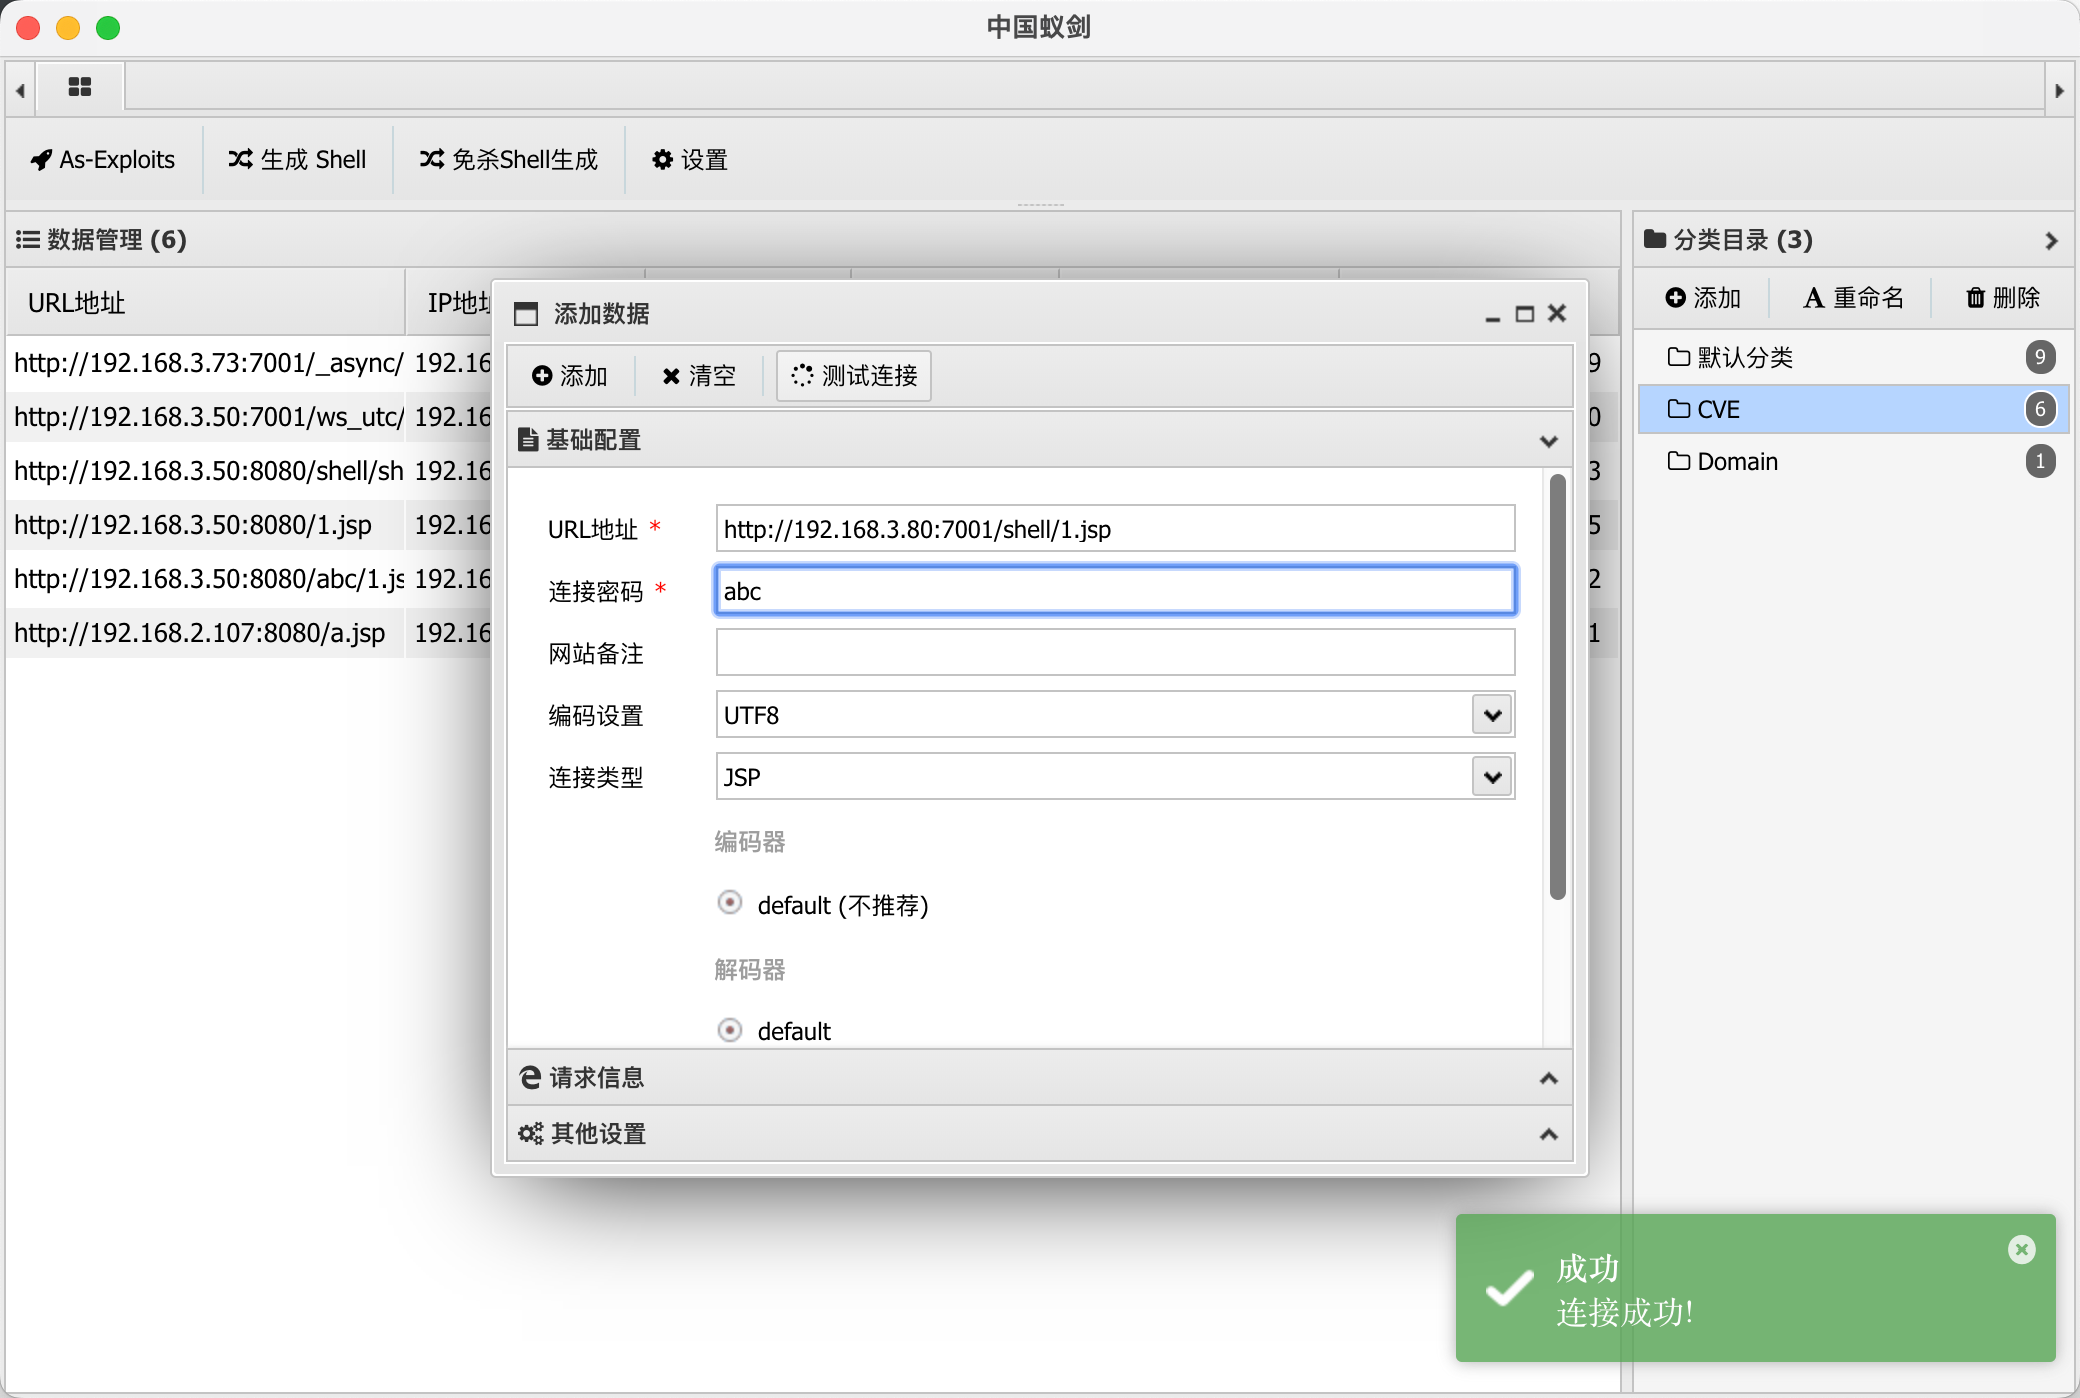Click the home grid tab icon

pyautogui.click(x=80, y=88)
